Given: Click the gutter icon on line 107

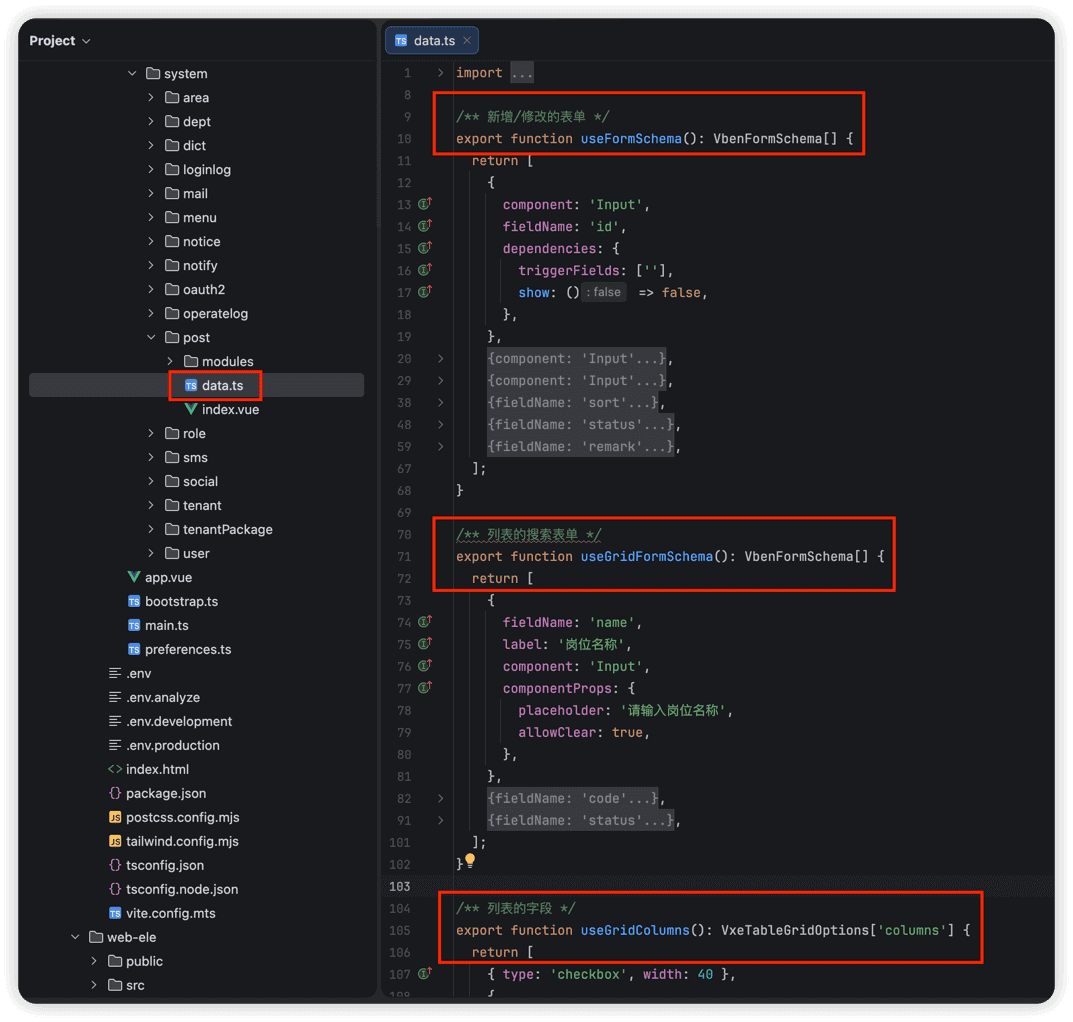Looking at the screenshot, I should click(x=425, y=973).
